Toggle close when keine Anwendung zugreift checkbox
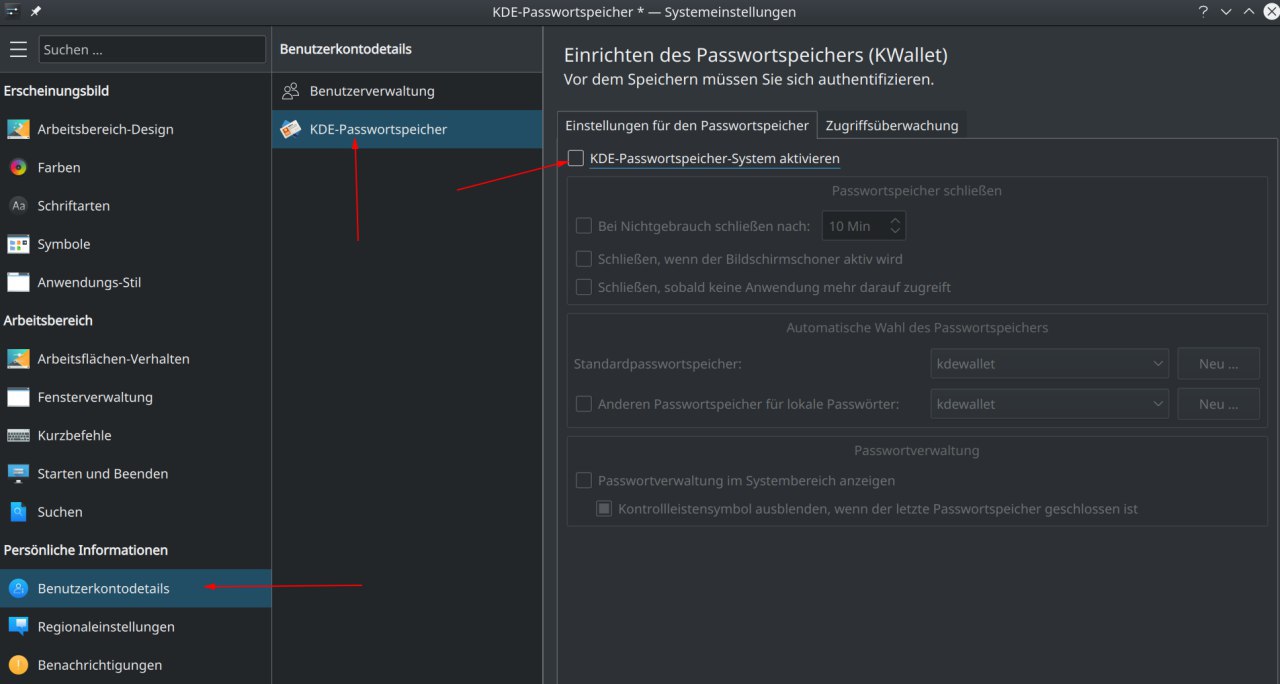This screenshot has width=1280, height=684. [x=584, y=287]
